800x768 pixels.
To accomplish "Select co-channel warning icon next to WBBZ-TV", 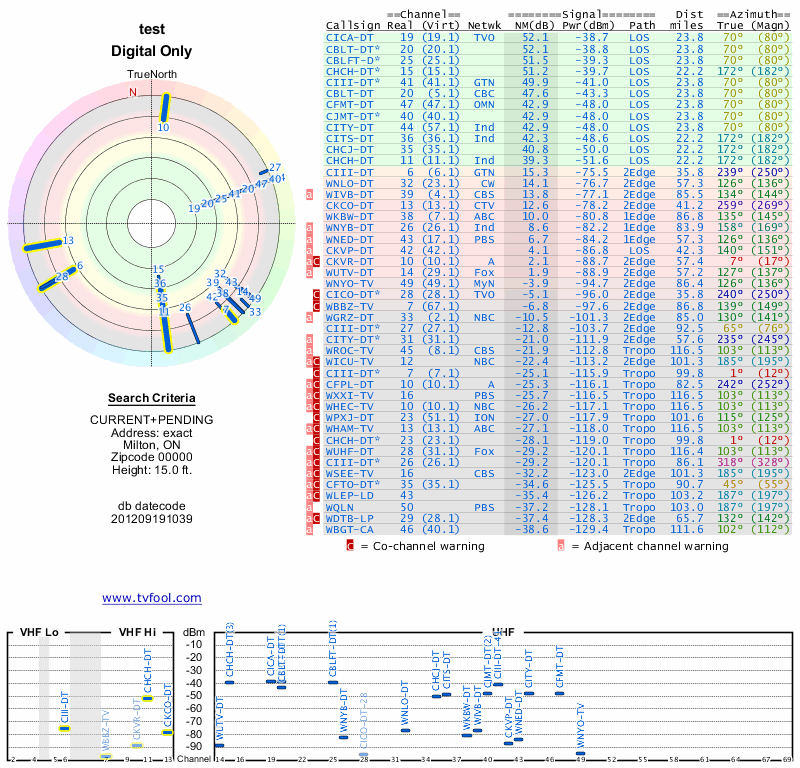I will (x=318, y=307).
